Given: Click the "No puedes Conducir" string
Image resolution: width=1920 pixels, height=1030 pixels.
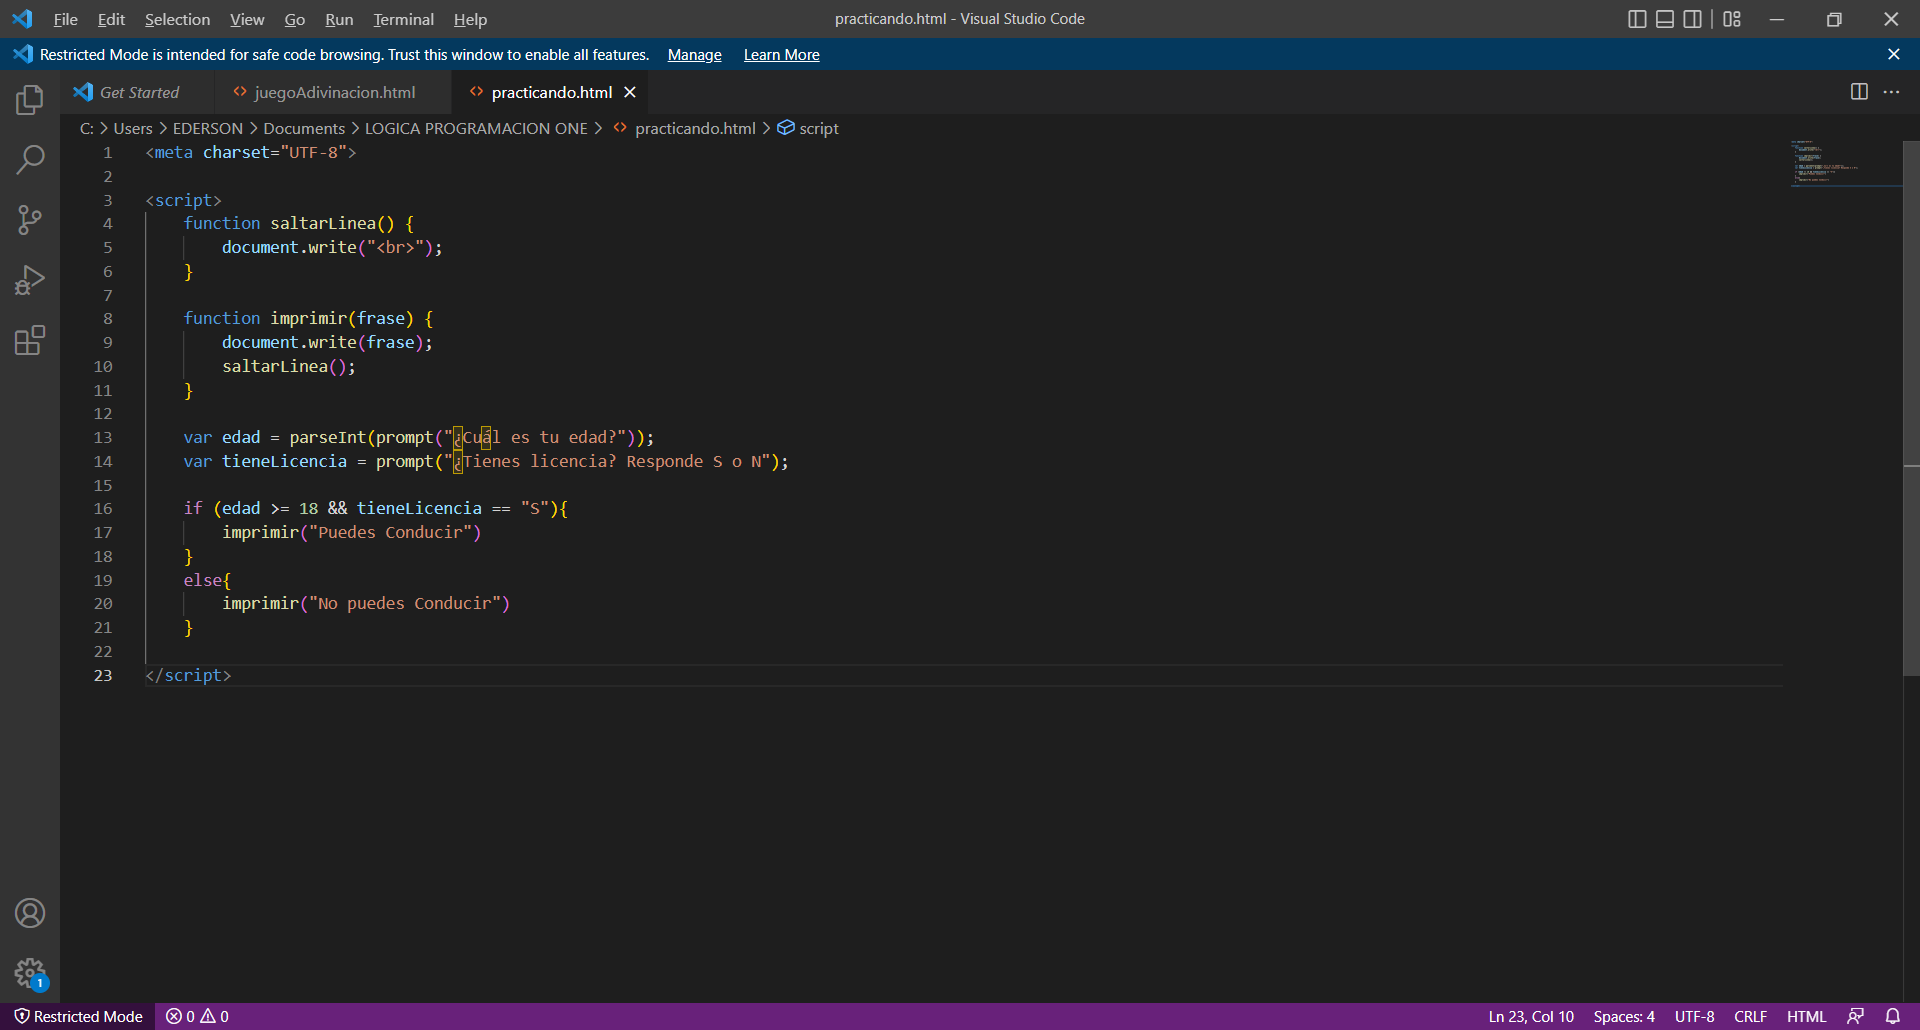Looking at the screenshot, I should 405,603.
